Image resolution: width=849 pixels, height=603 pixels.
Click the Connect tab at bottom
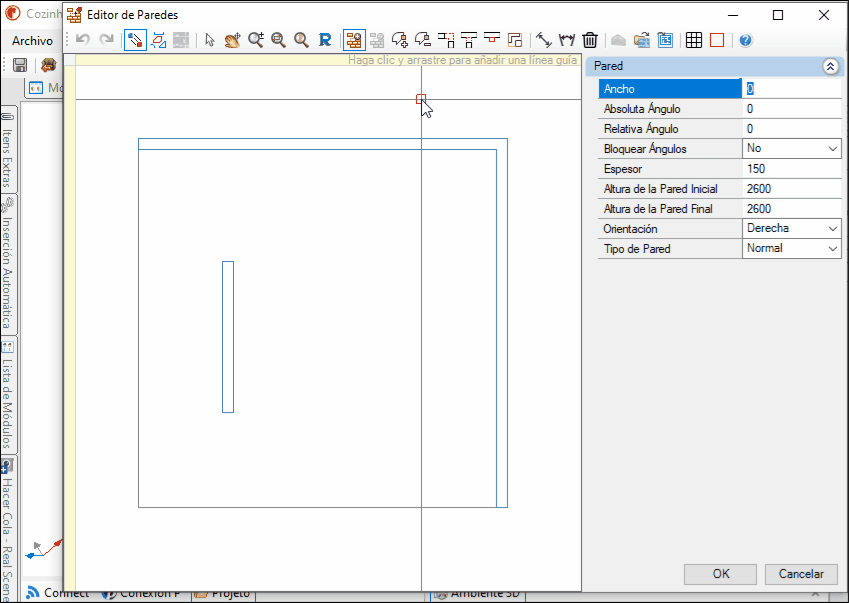pos(58,593)
